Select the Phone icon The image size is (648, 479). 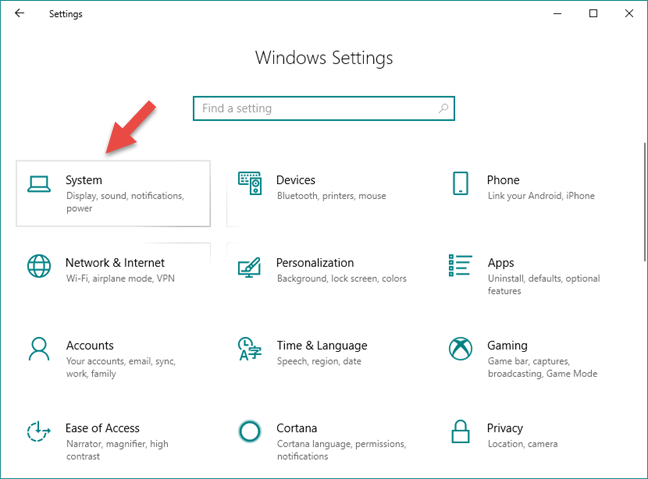(460, 183)
